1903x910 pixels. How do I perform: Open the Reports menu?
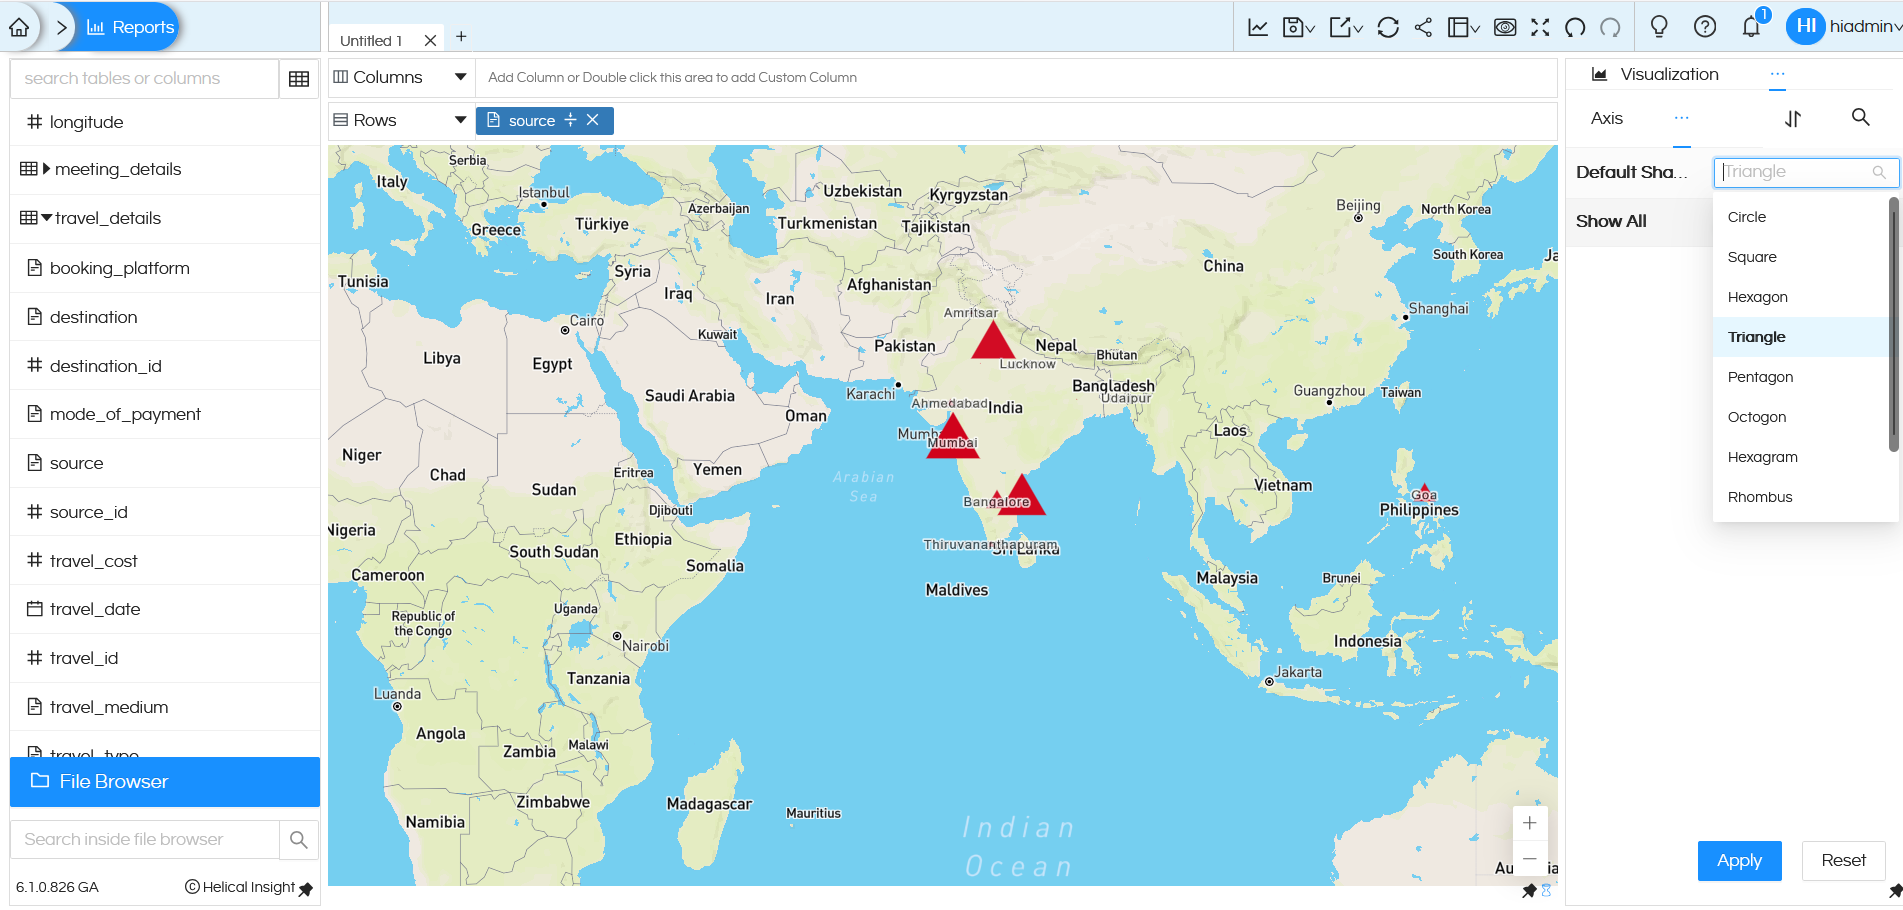[x=127, y=27]
